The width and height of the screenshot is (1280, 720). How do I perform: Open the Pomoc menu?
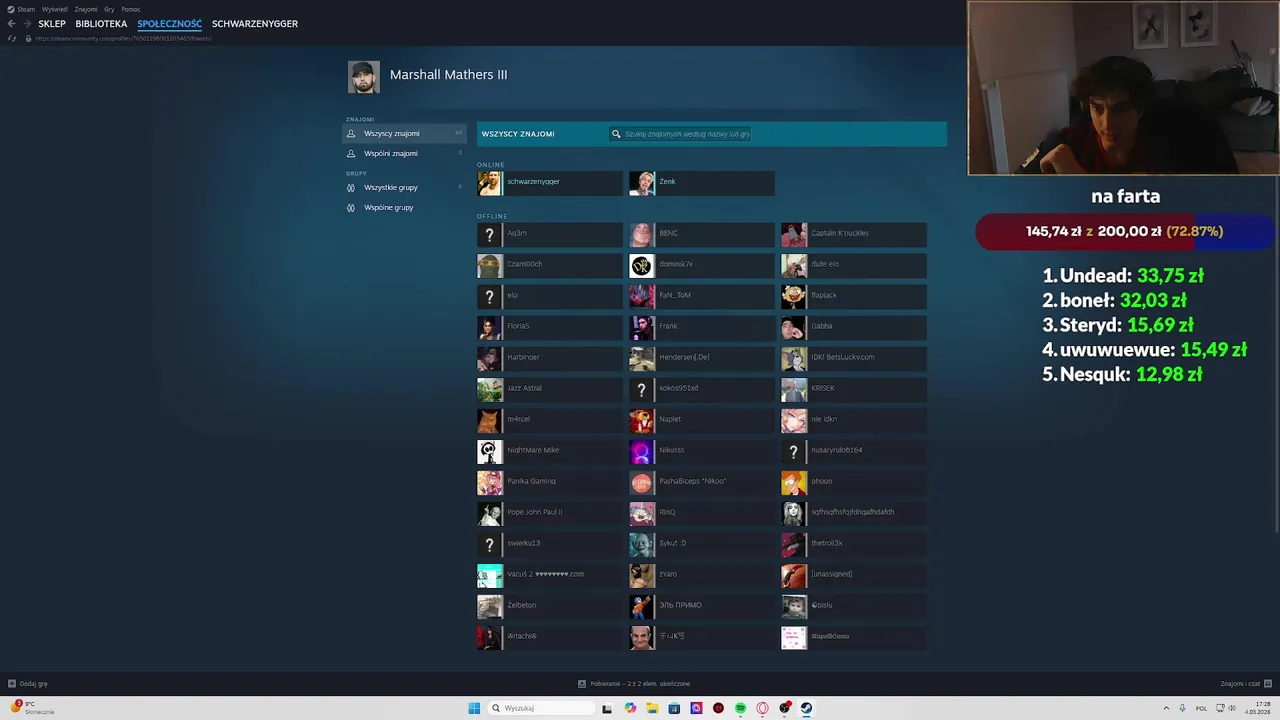tap(131, 9)
